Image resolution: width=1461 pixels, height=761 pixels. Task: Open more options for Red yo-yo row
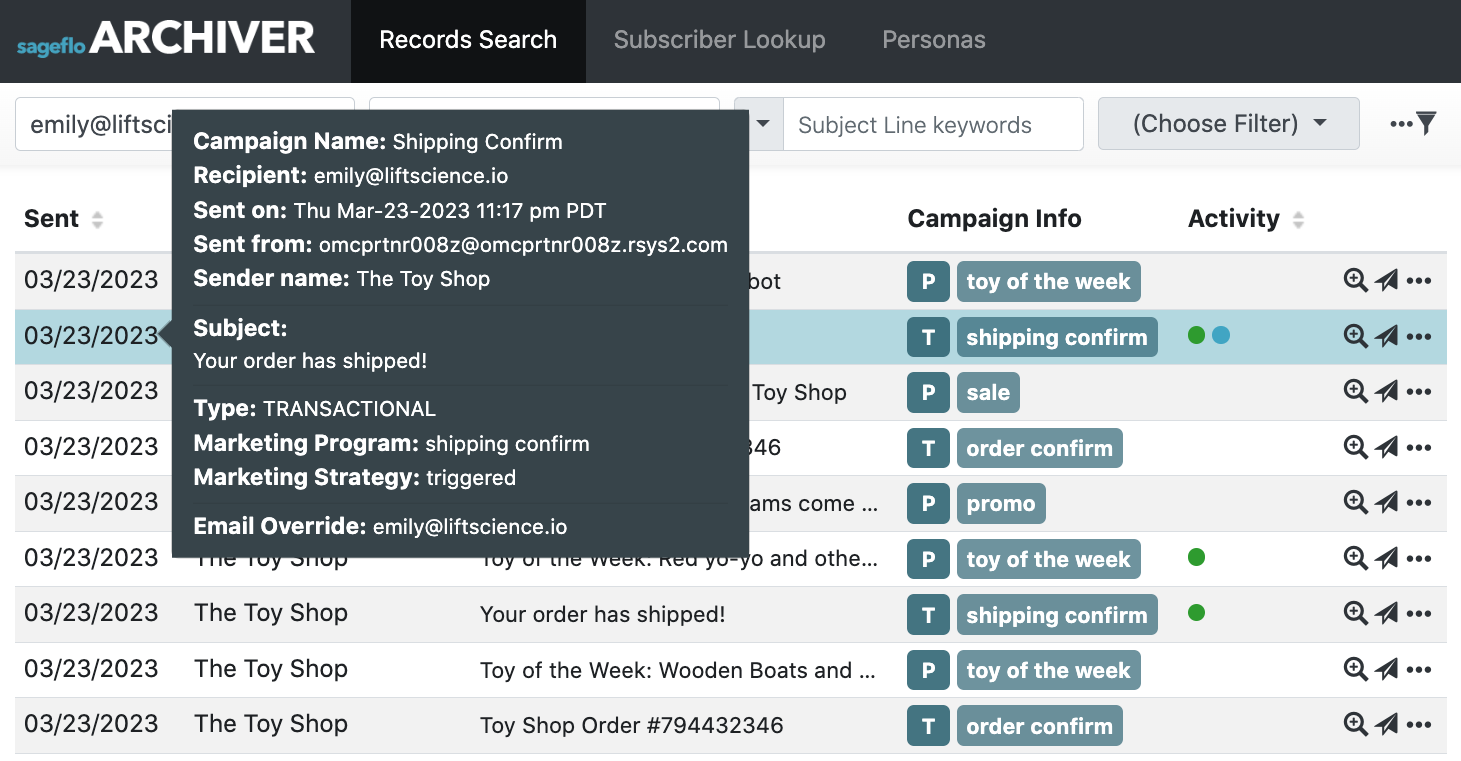point(1419,558)
